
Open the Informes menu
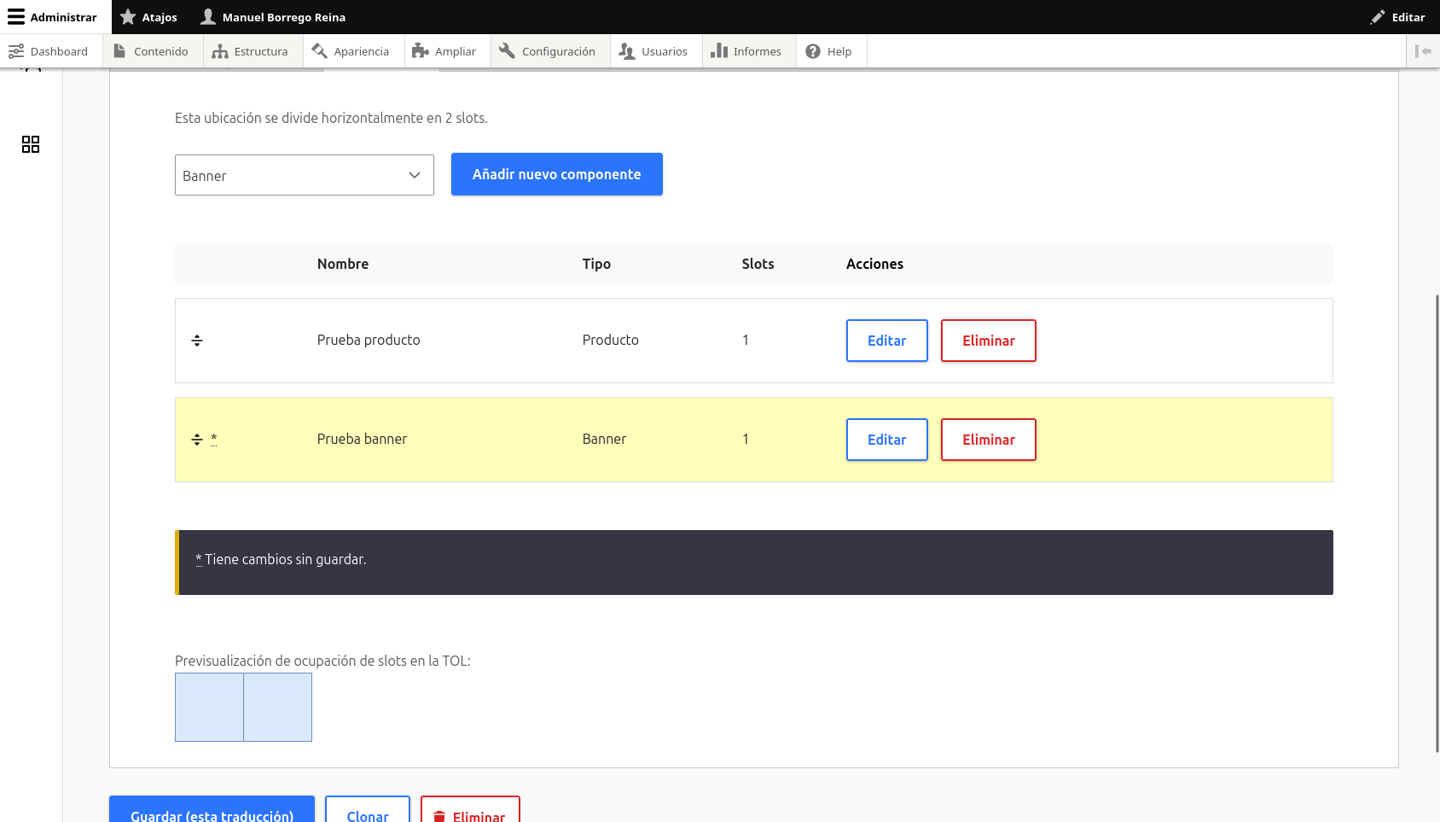point(746,51)
